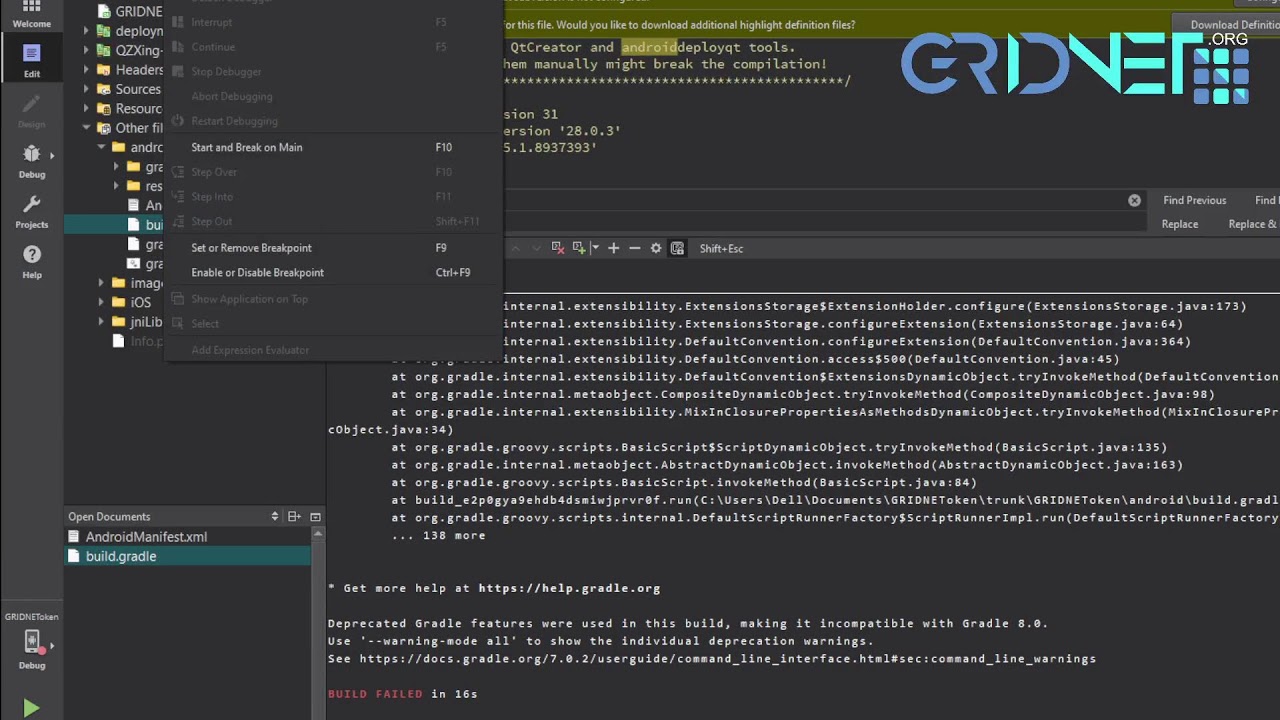Expand the Resources folder arrow
Viewport: 1280px width, 720px height.
tap(87, 108)
